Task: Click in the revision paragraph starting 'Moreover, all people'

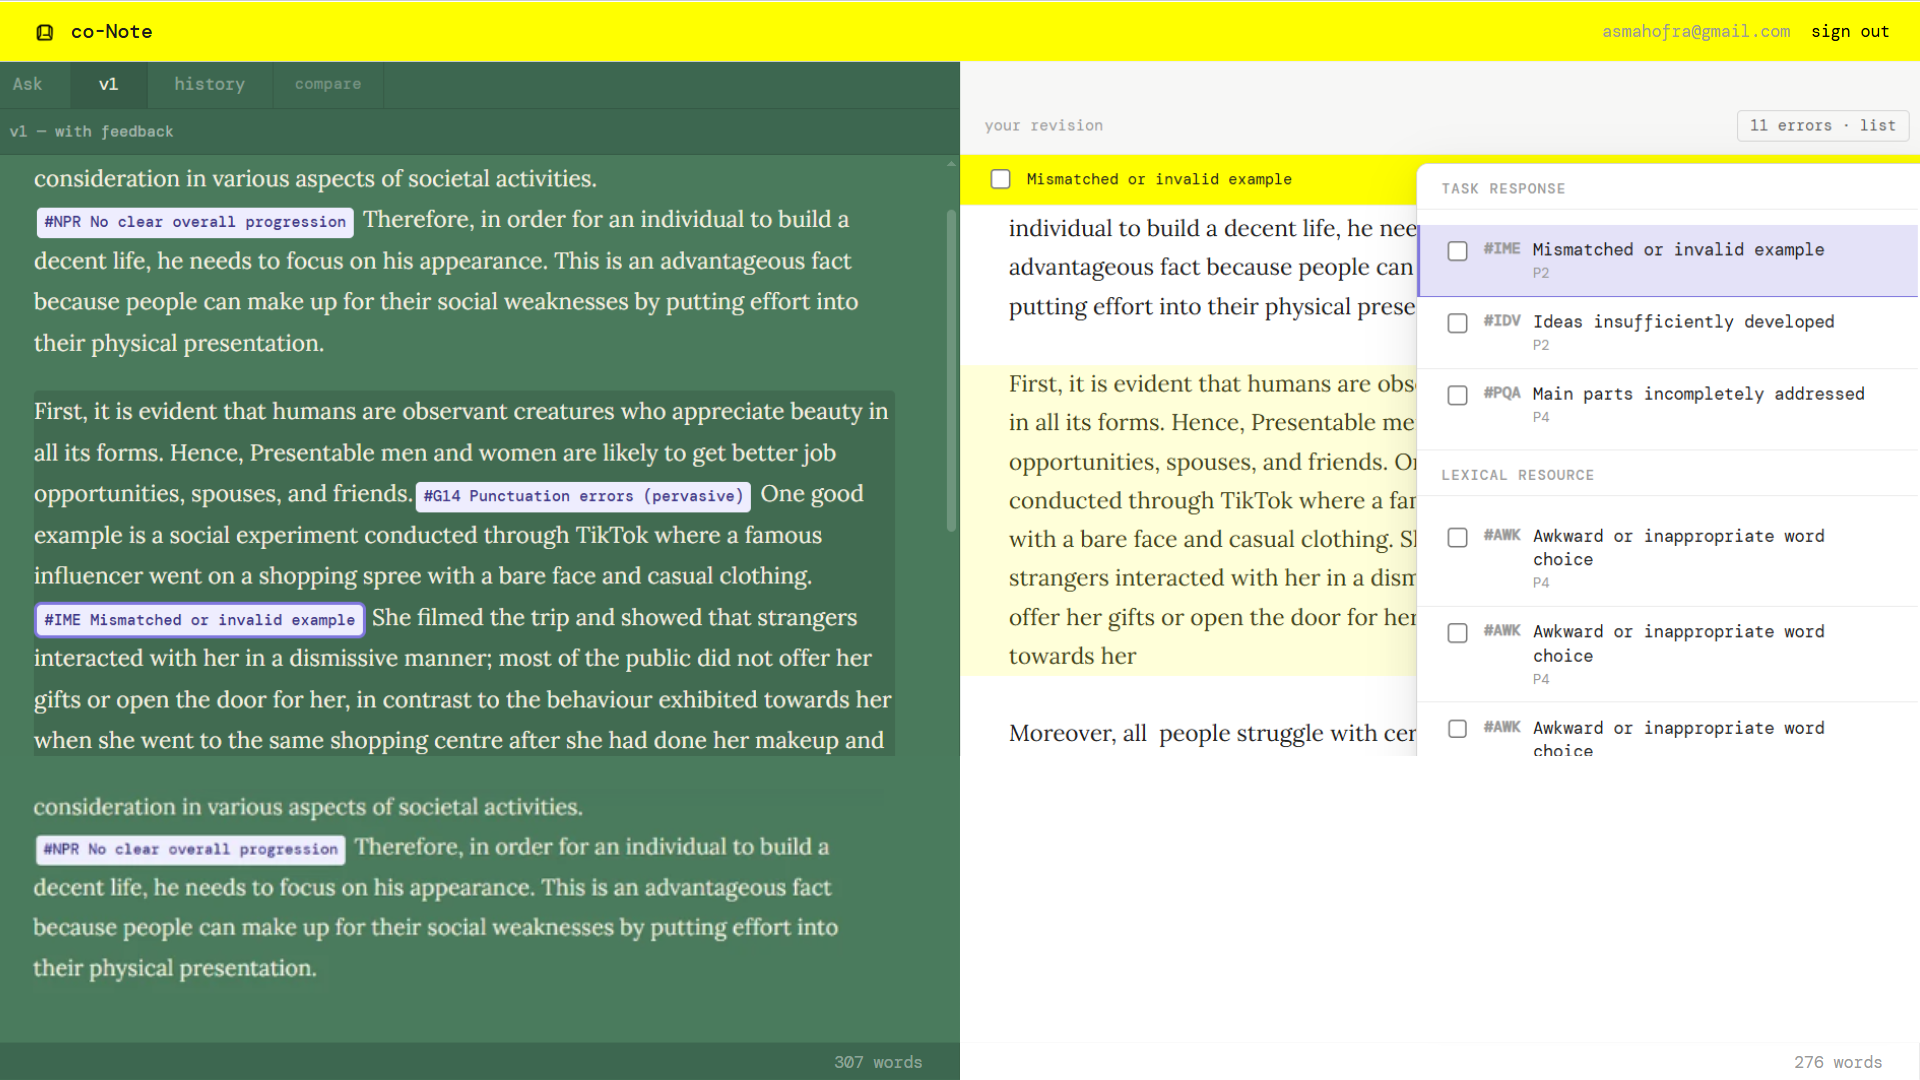Action: 1212,733
